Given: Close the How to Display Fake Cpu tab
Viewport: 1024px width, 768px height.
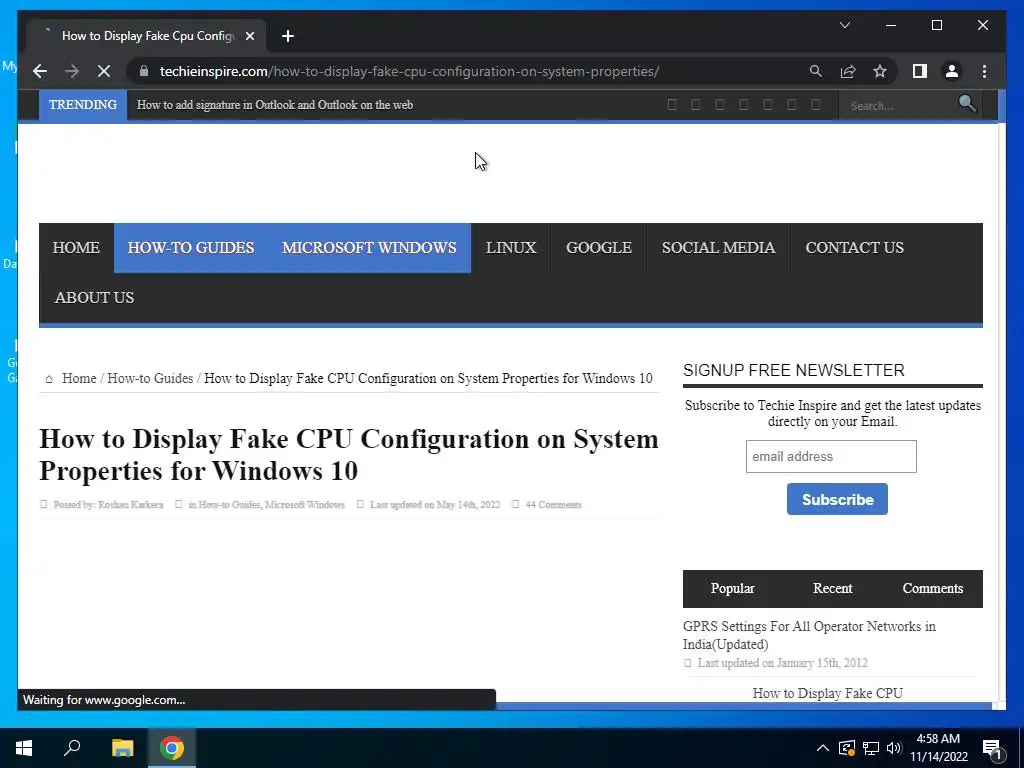Looking at the screenshot, I should (x=249, y=36).
